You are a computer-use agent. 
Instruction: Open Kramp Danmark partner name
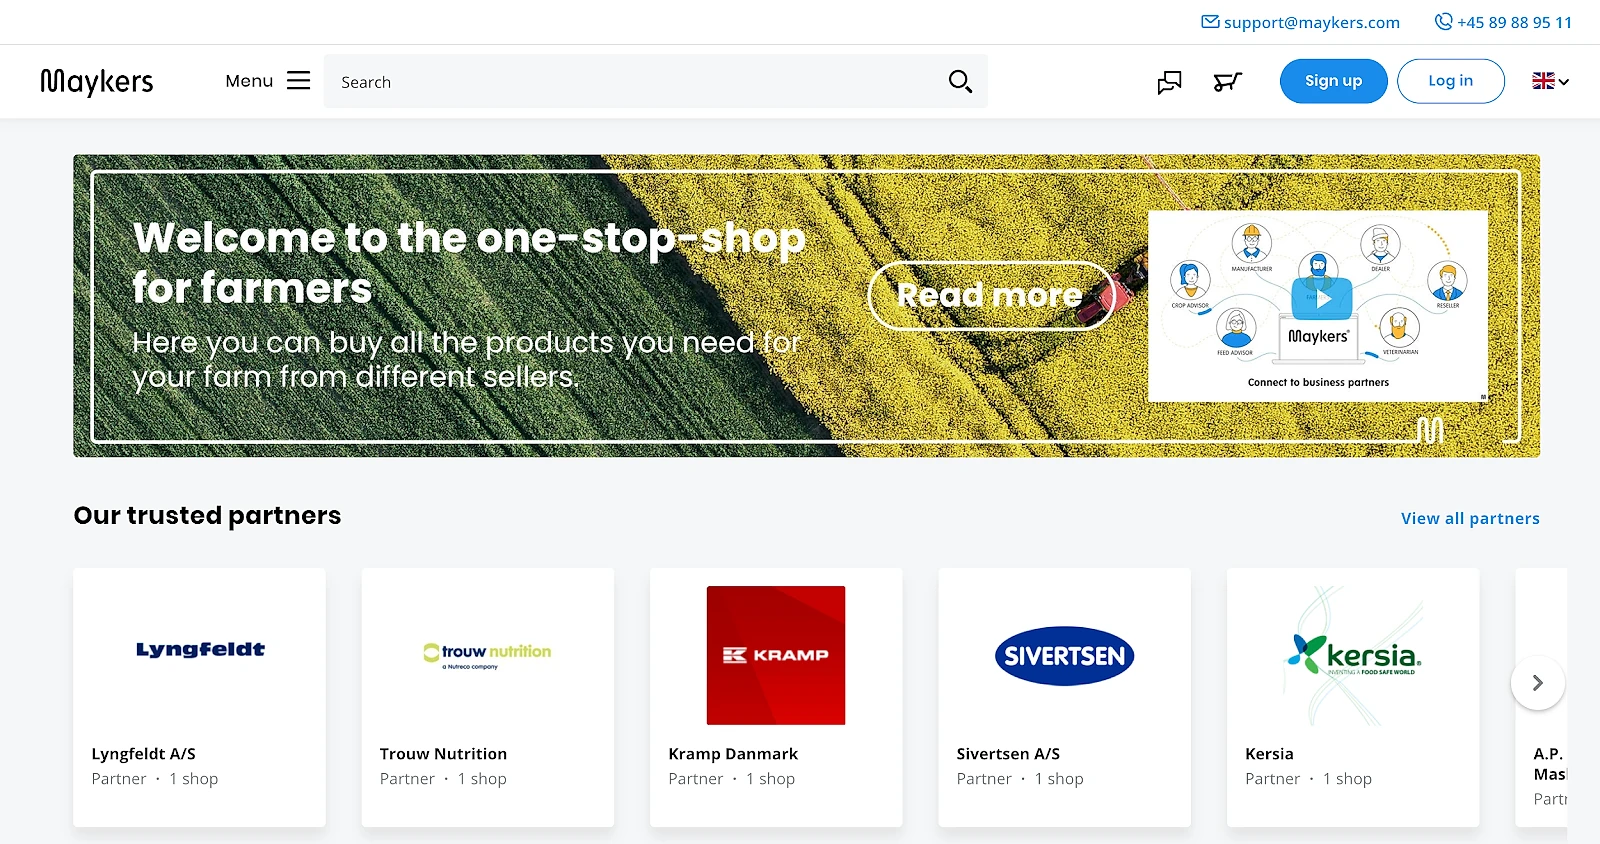coord(733,754)
